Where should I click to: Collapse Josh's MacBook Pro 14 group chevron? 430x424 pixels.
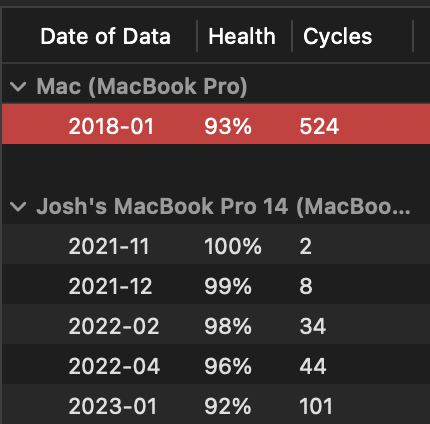coord(18,206)
